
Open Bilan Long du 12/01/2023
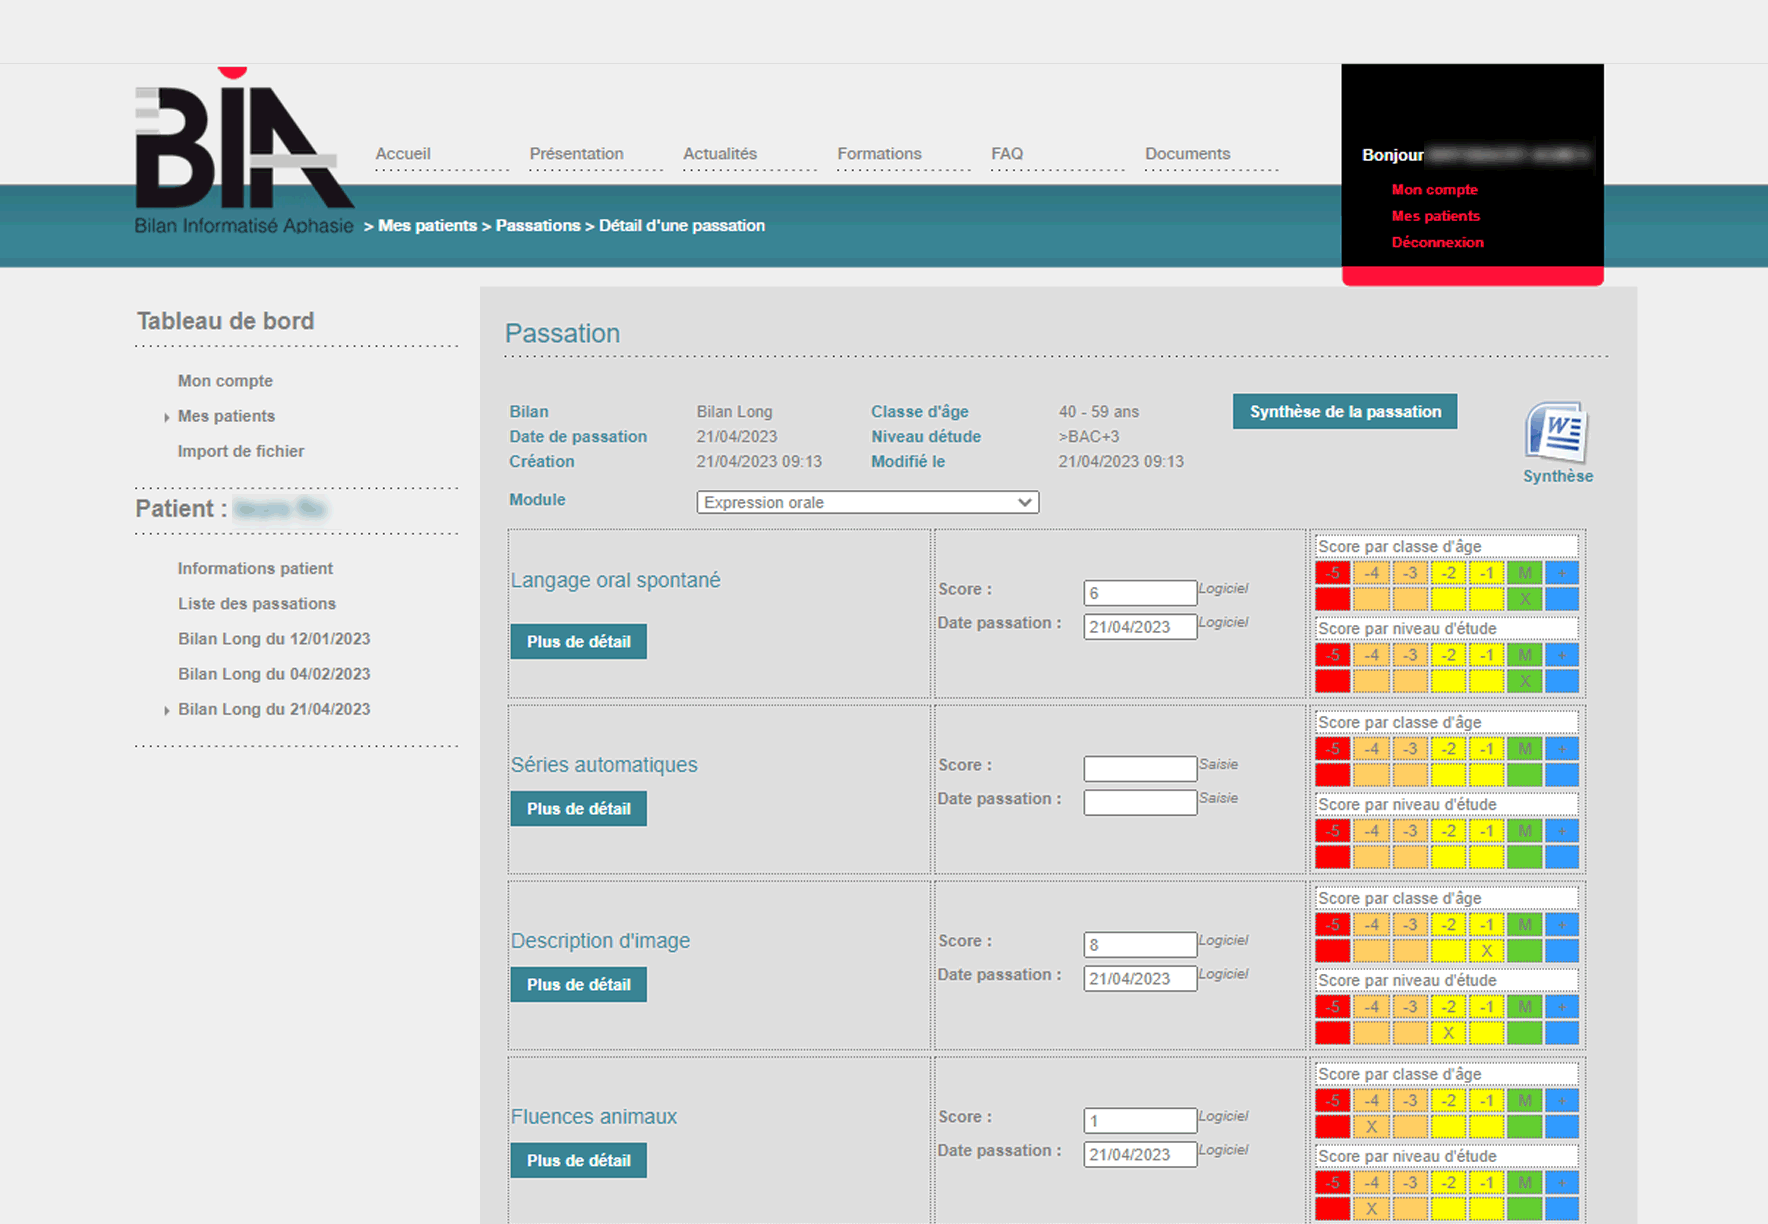[274, 639]
